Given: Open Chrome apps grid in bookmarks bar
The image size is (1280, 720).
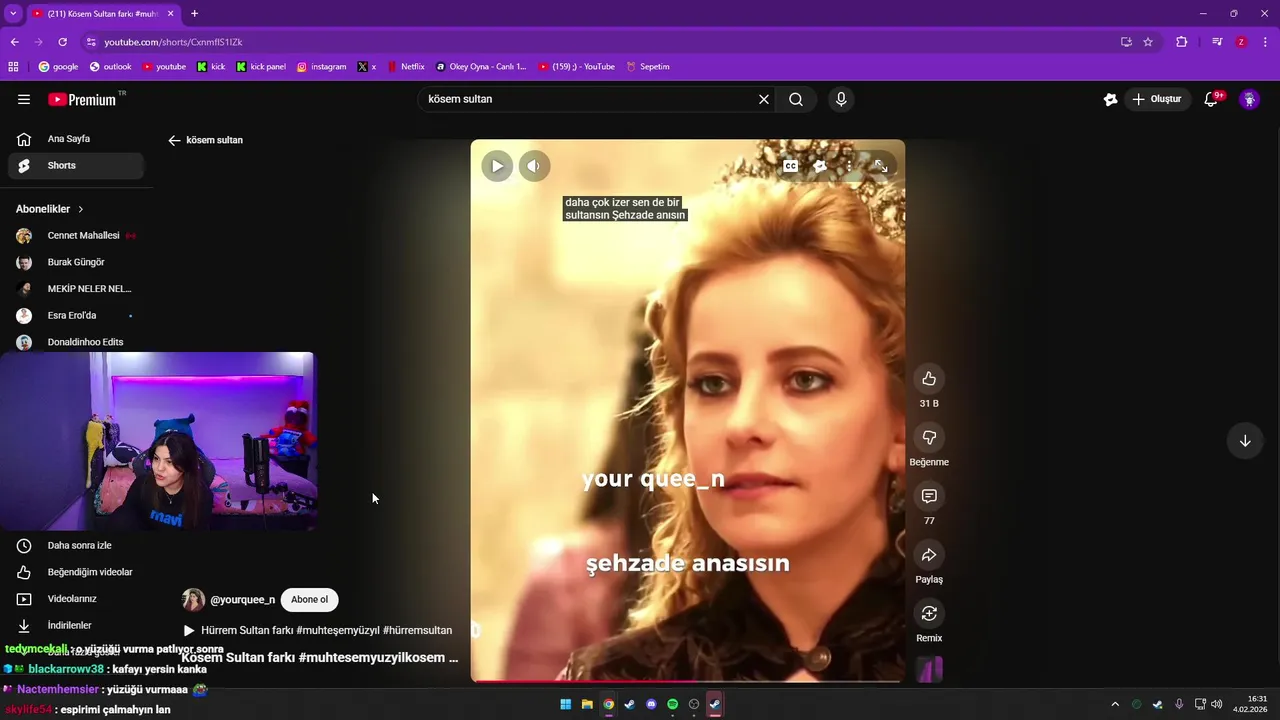Looking at the screenshot, I should 13,67.
